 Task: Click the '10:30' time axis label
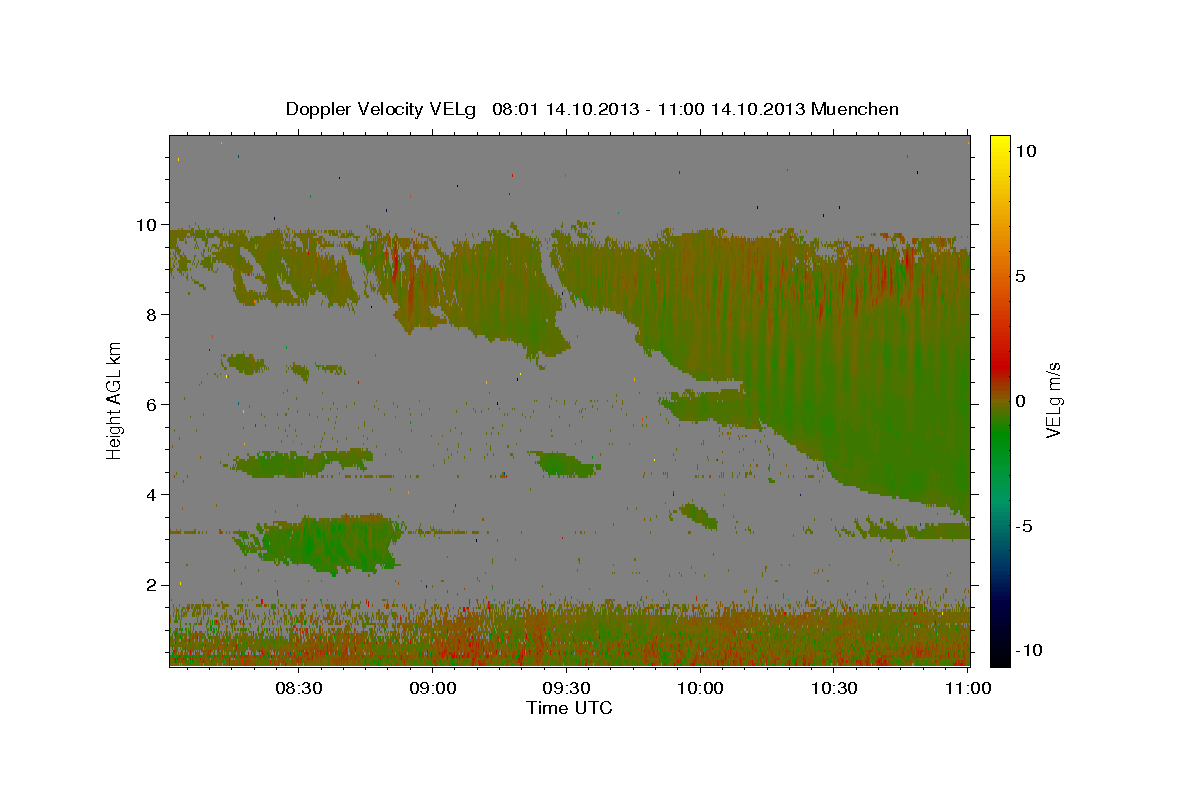(834, 688)
